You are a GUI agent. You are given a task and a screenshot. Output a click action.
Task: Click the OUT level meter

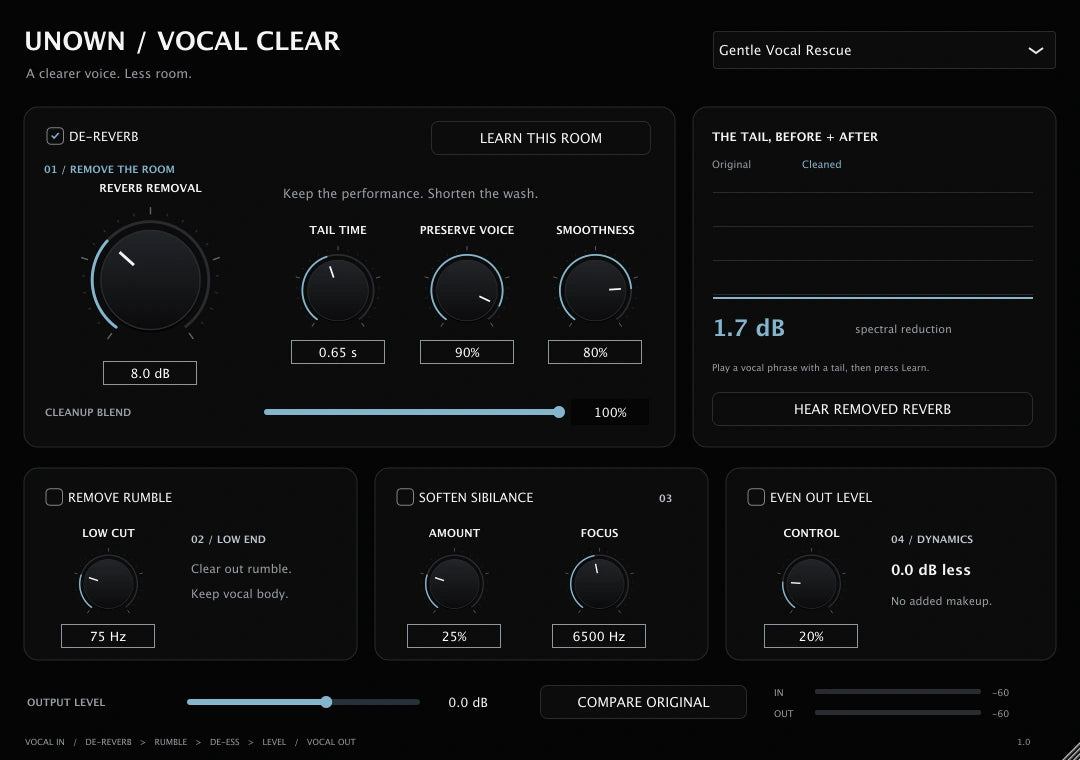[897, 712]
